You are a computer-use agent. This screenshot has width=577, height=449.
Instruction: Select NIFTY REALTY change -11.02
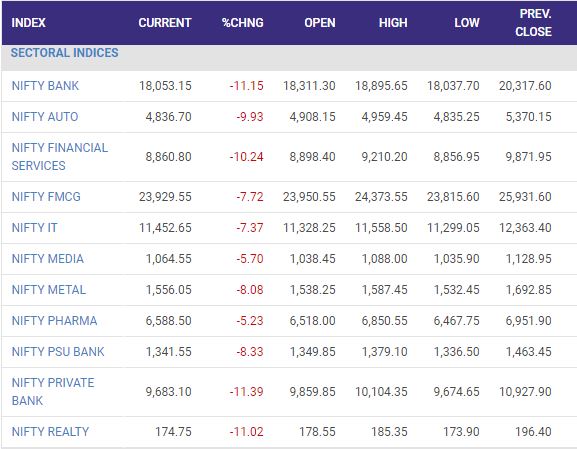click(x=247, y=431)
